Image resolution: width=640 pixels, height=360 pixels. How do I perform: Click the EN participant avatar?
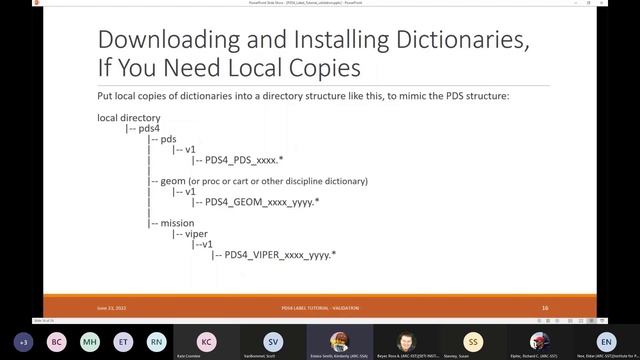(606, 342)
